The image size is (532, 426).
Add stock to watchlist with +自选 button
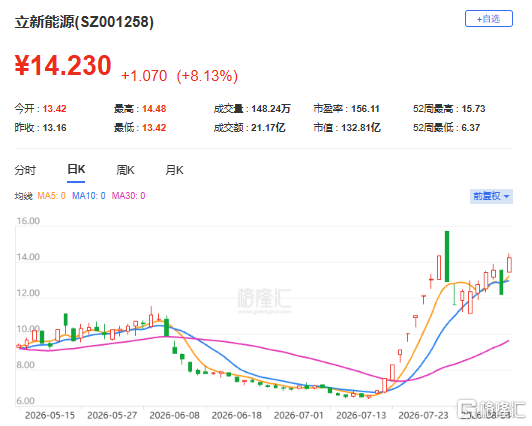click(488, 19)
